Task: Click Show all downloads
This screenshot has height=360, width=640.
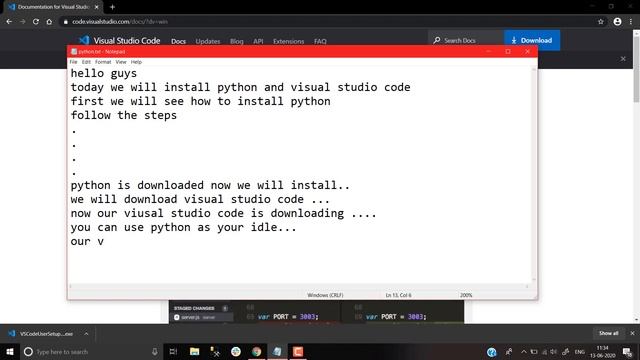Action: [608, 333]
